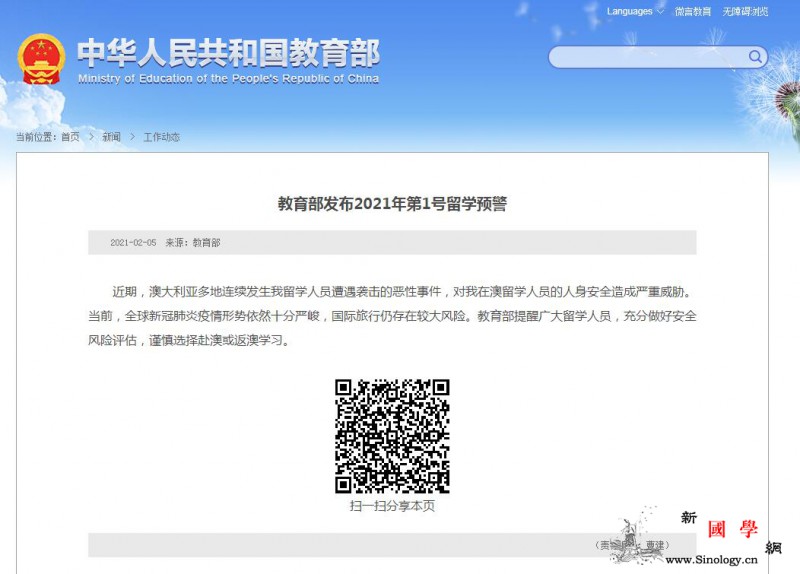Click the national emblem logo
Viewport: 800px width, 574px height.
pyautogui.click(x=41, y=59)
